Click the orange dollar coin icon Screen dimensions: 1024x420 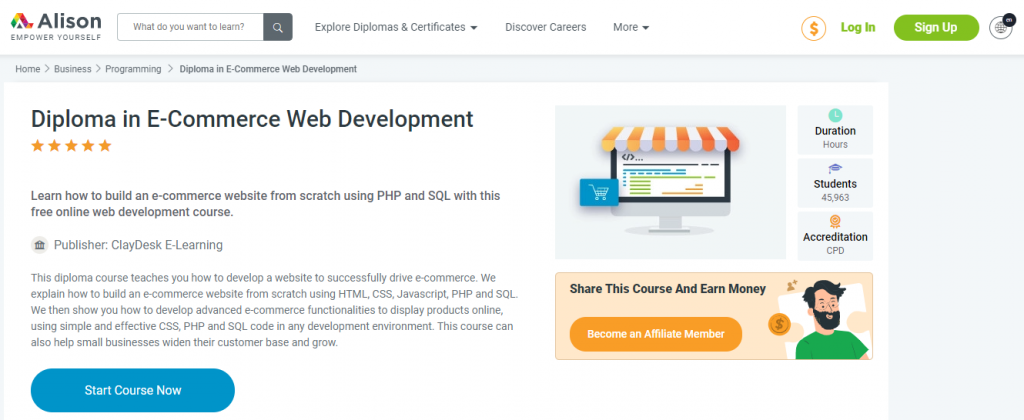(x=814, y=27)
